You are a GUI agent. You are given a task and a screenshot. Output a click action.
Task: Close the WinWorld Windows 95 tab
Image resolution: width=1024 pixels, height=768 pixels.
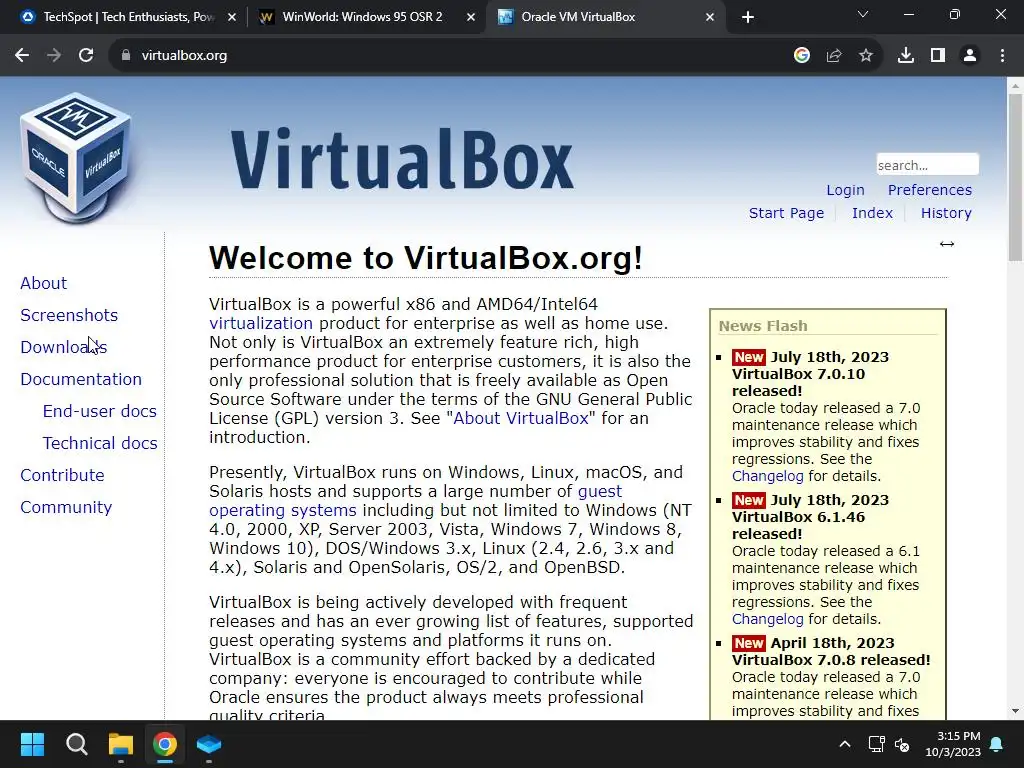point(471,18)
